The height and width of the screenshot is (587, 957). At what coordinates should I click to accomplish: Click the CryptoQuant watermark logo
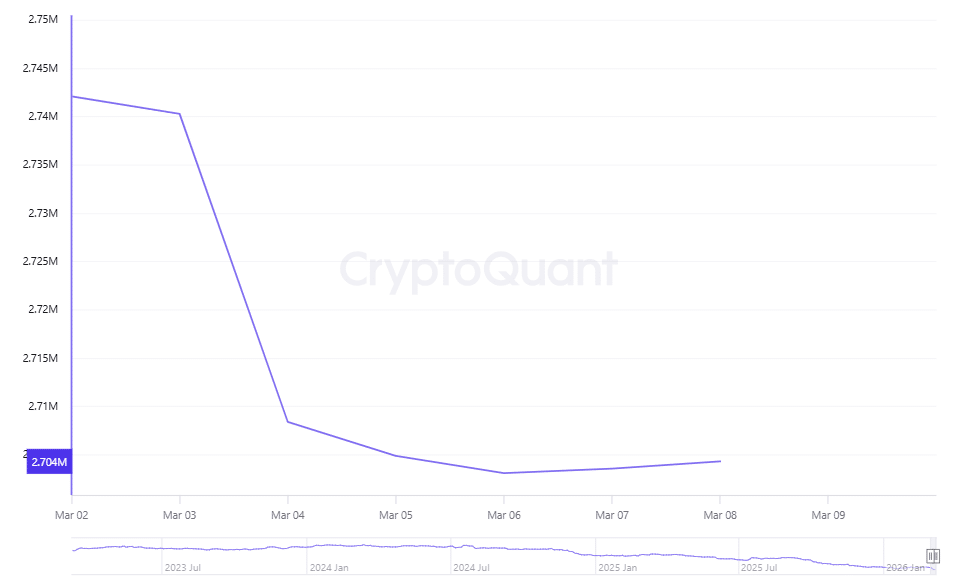click(x=478, y=270)
